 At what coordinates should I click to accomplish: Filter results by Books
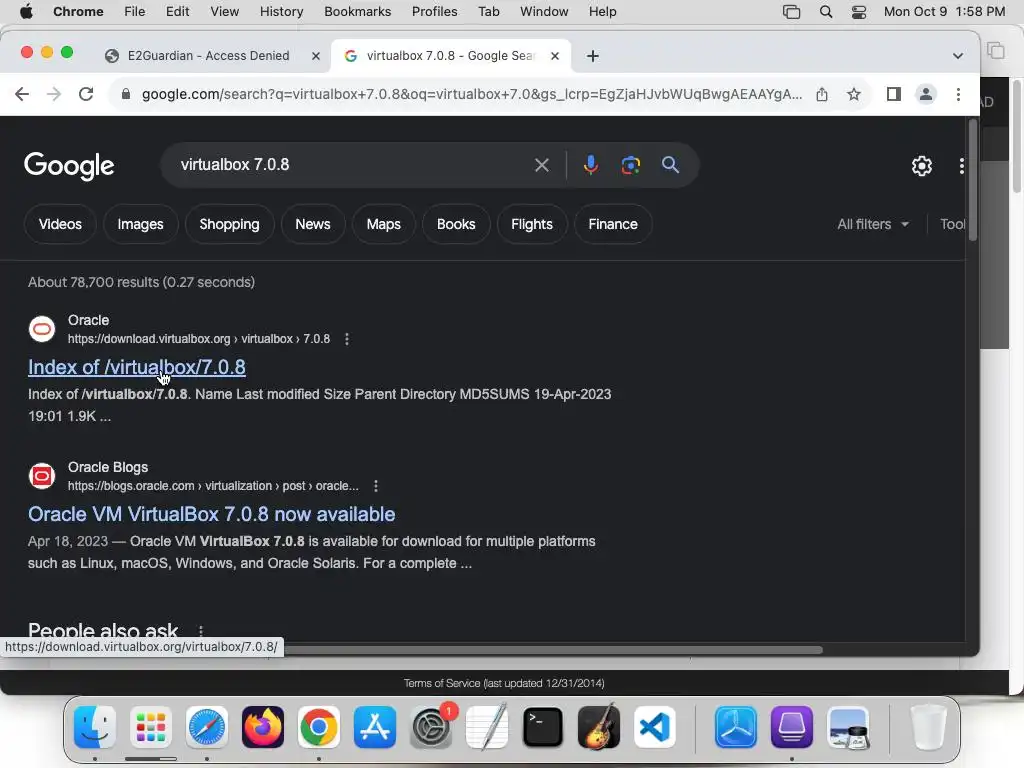[456, 224]
